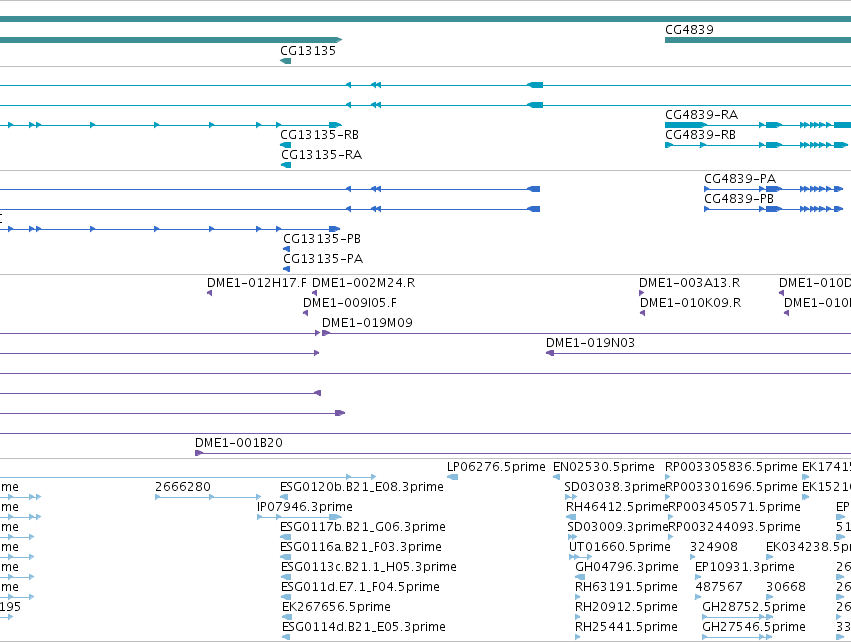851x642 pixels.
Task: Click the DME1-001B20 start arrow
Action: point(199,453)
